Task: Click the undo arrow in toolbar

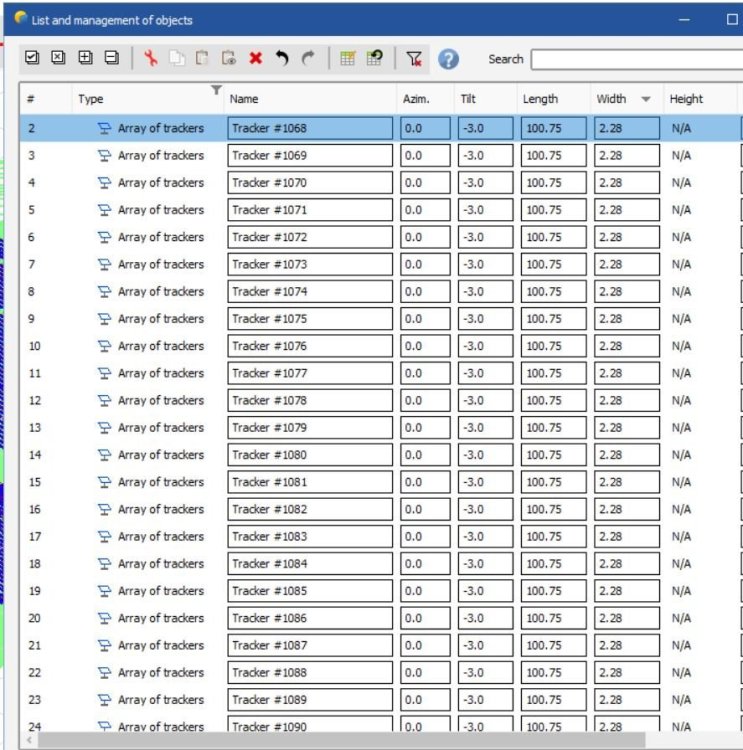Action: click(281, 59)
